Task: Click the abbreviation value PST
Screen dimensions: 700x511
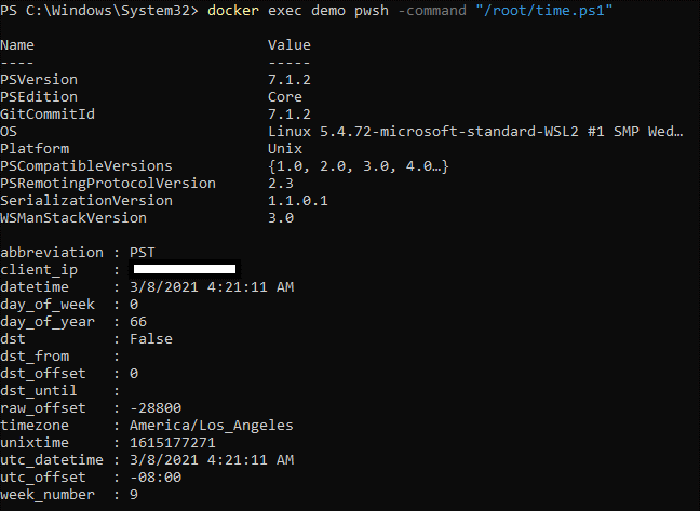Action: tap(143, 252)
